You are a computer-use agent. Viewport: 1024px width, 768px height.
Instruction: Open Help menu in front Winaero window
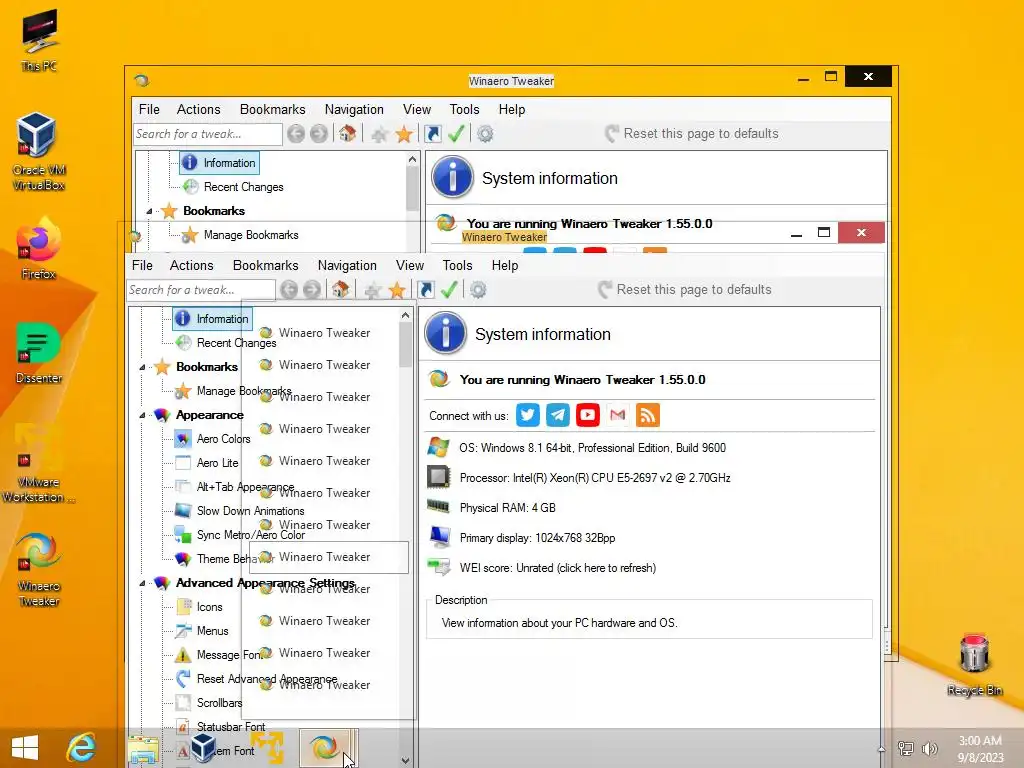(505, 265)
